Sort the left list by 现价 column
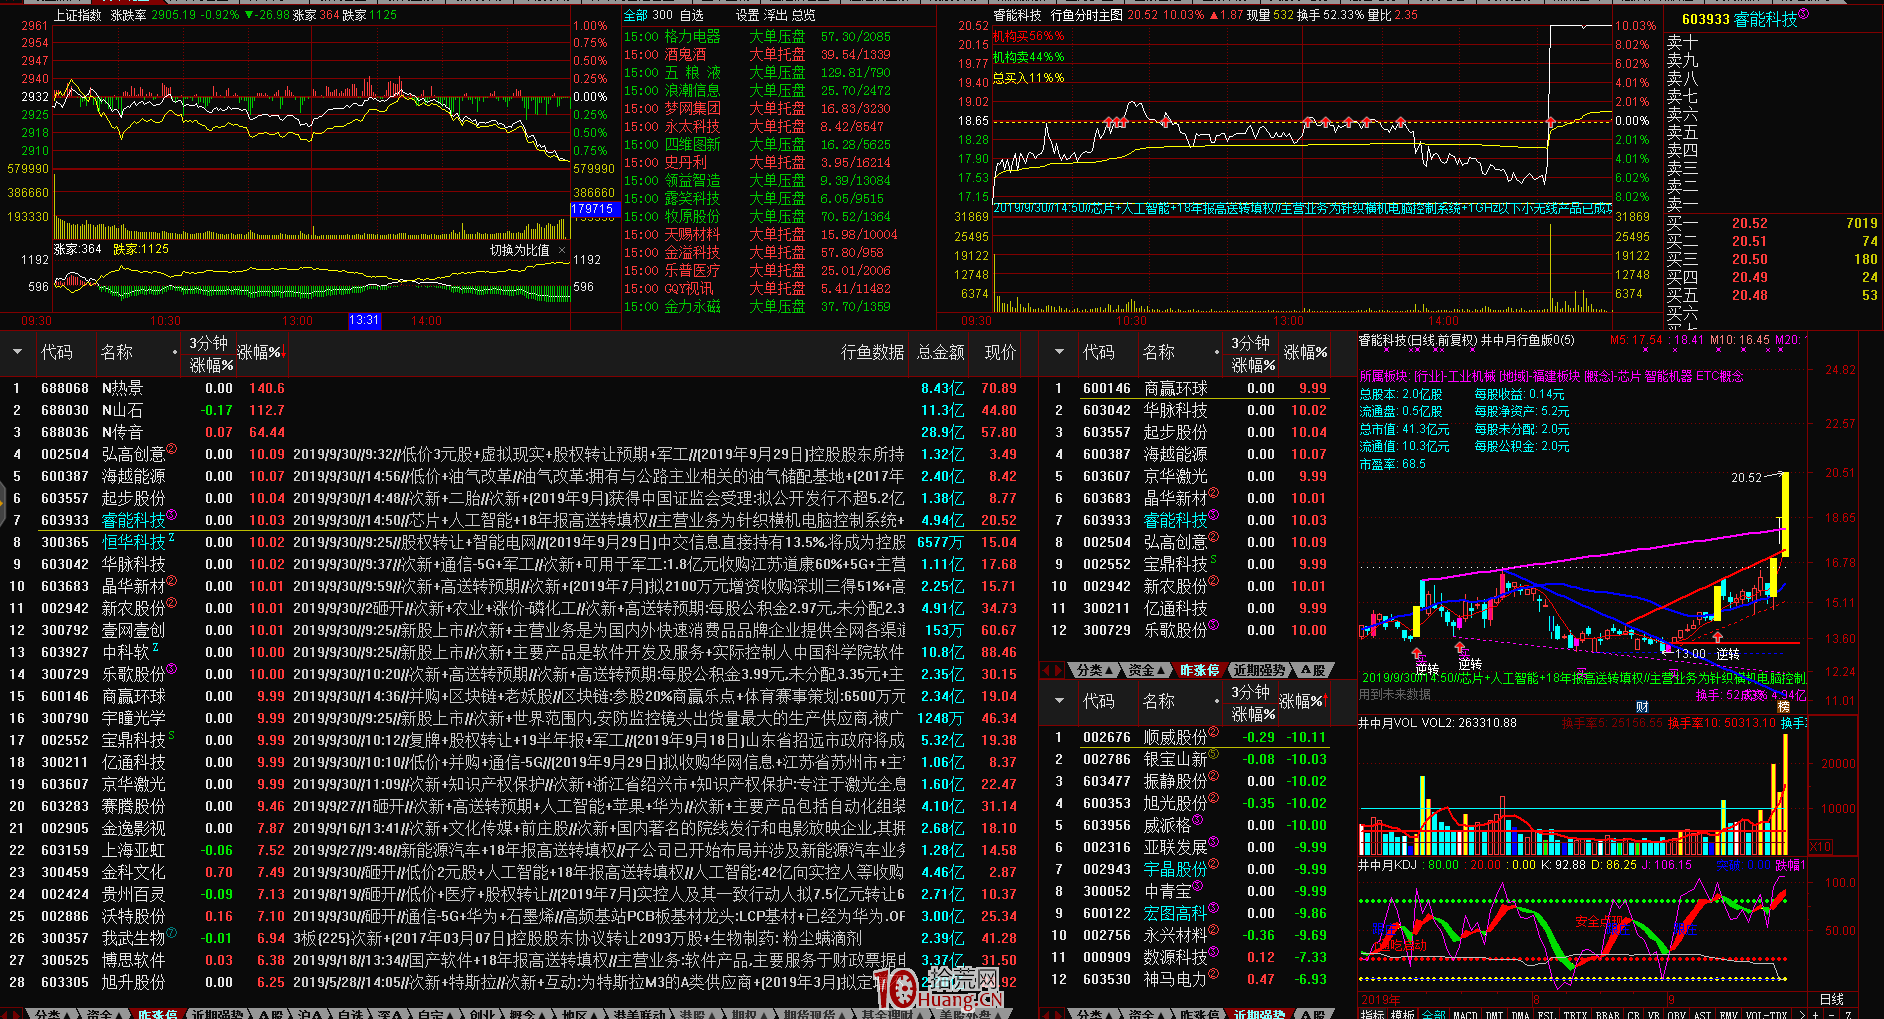 click(x=1000, y=352)
